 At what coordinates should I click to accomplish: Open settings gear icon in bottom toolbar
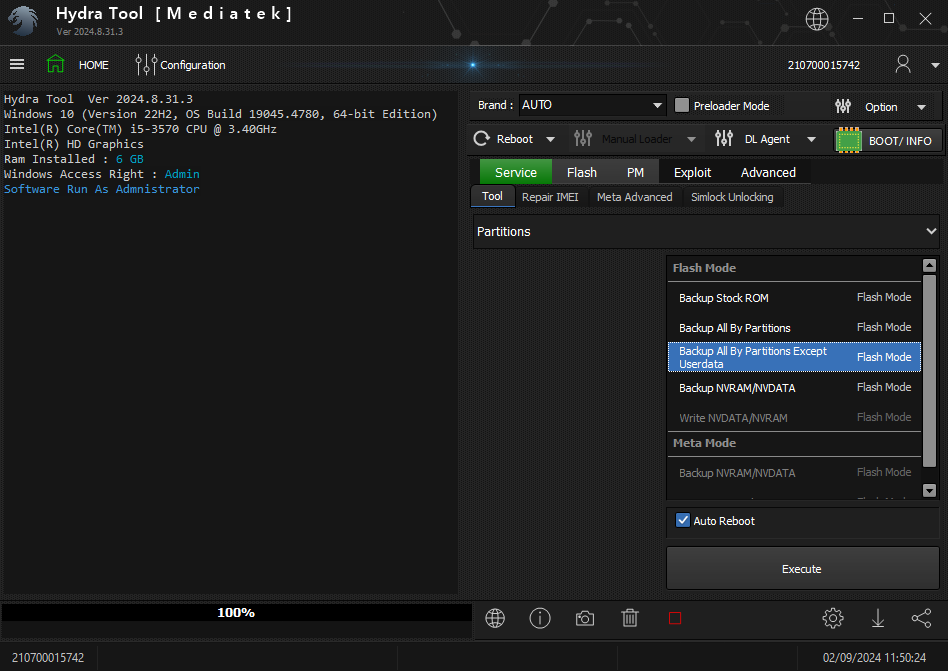click(833, 618)
